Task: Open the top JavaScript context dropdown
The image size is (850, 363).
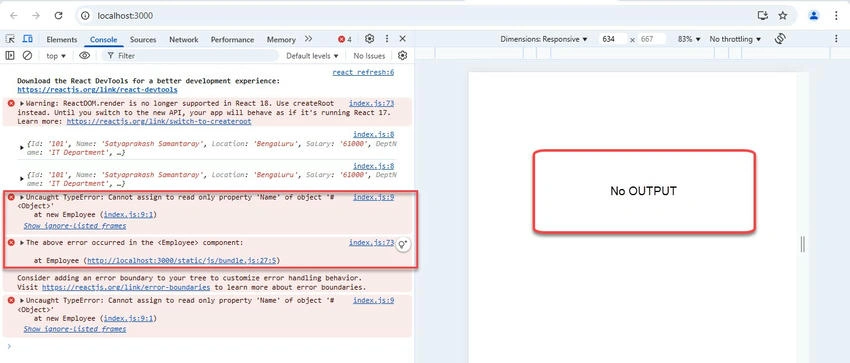Action: (56, 56)
